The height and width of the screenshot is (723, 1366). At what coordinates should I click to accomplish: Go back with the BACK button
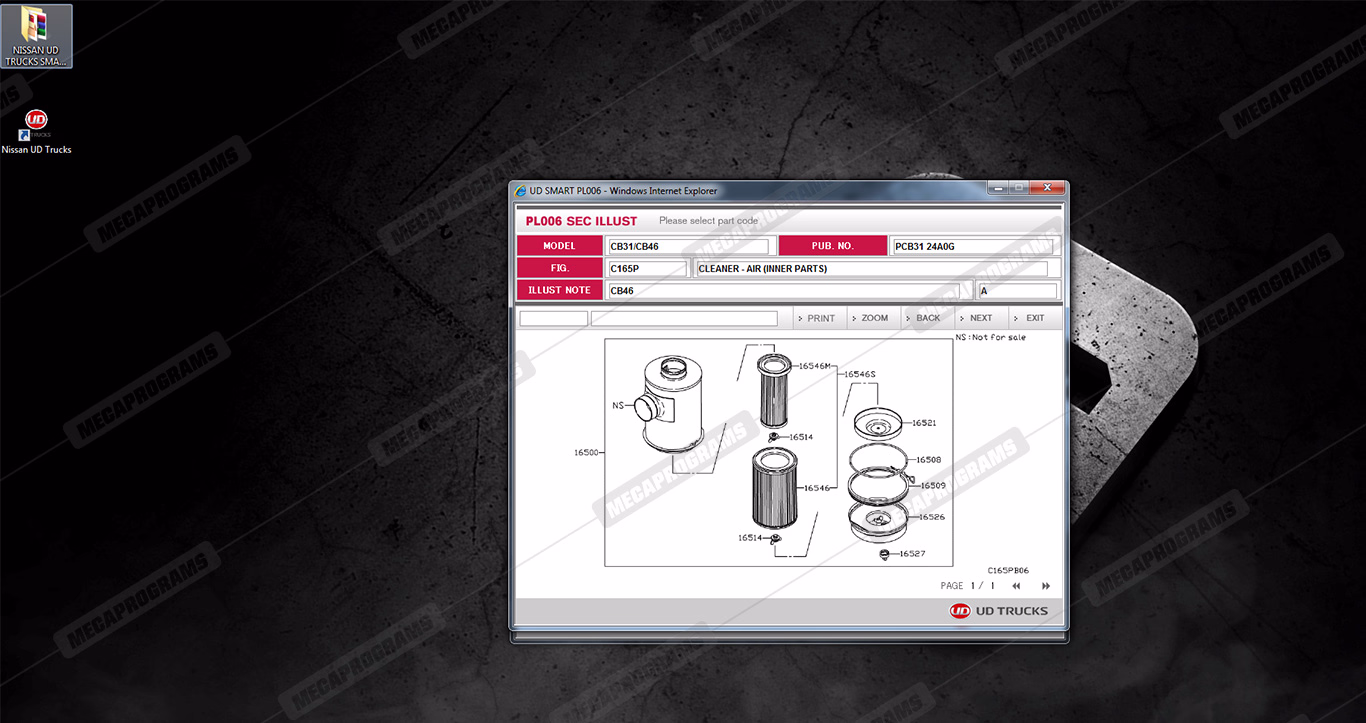[928, 318]
